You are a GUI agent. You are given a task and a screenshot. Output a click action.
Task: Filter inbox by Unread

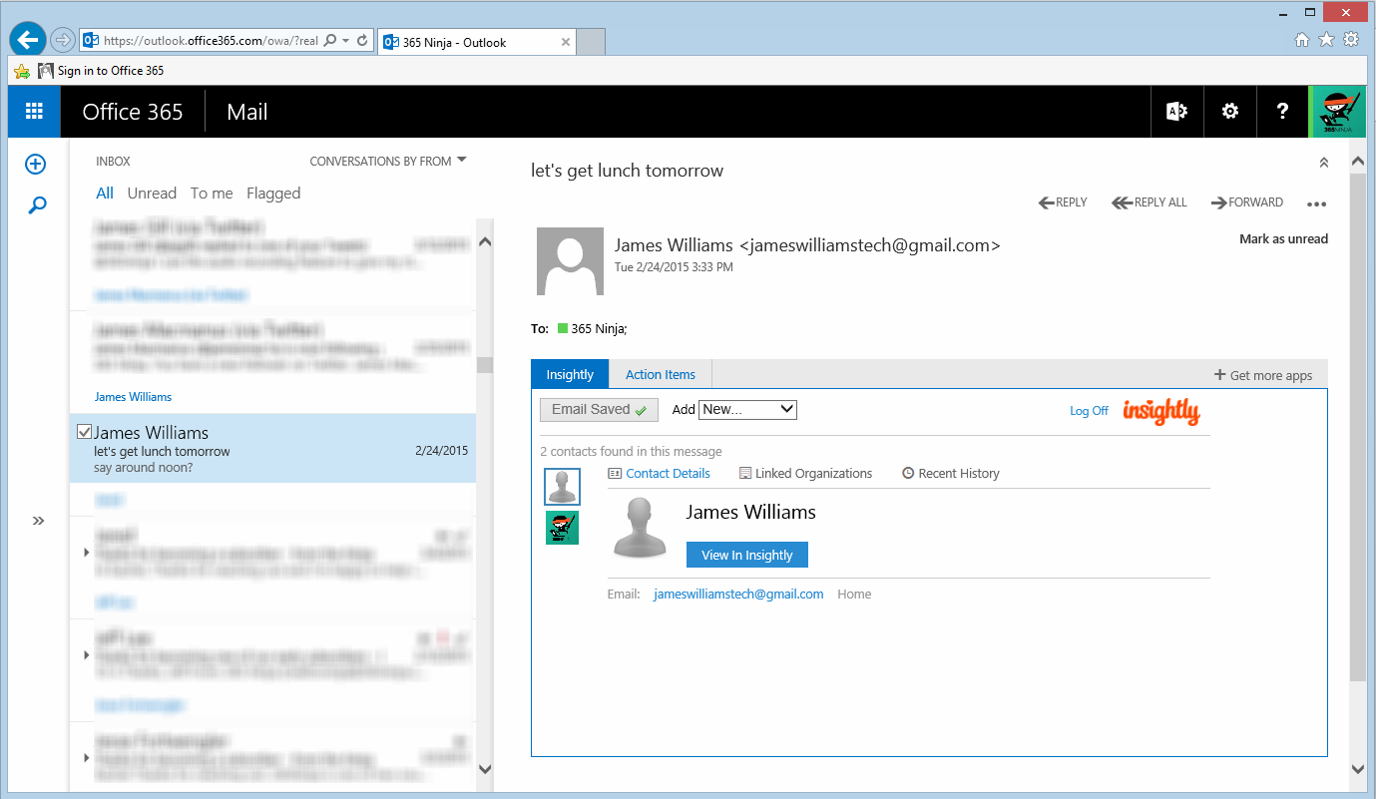click(152, 193)
